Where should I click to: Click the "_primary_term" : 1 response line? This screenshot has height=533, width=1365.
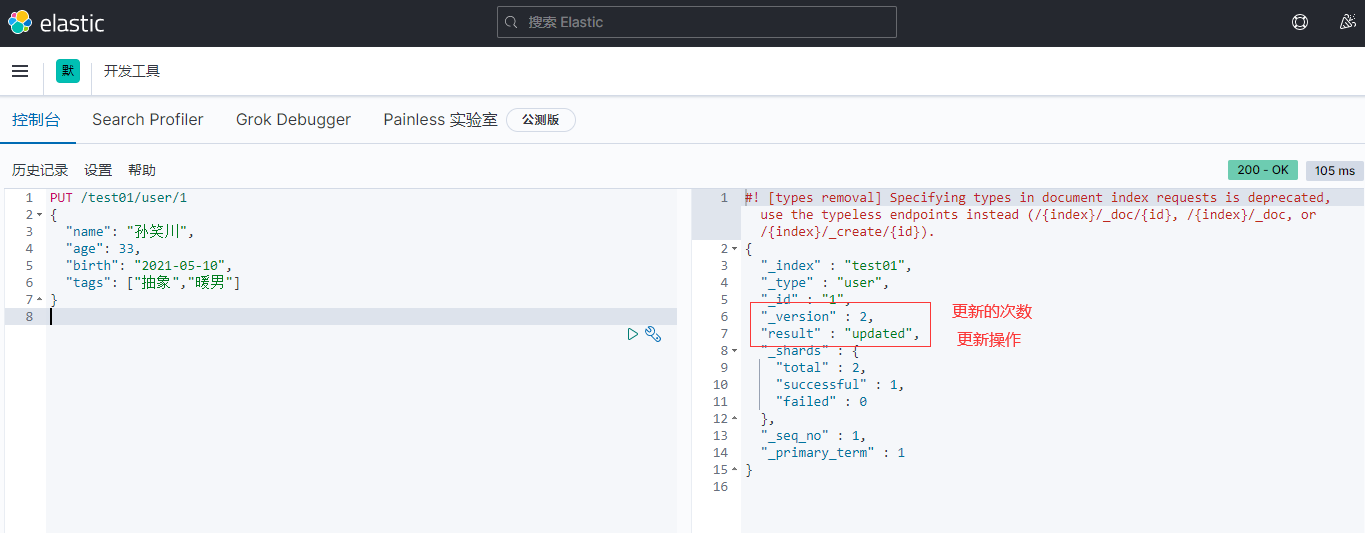point(833,453)
